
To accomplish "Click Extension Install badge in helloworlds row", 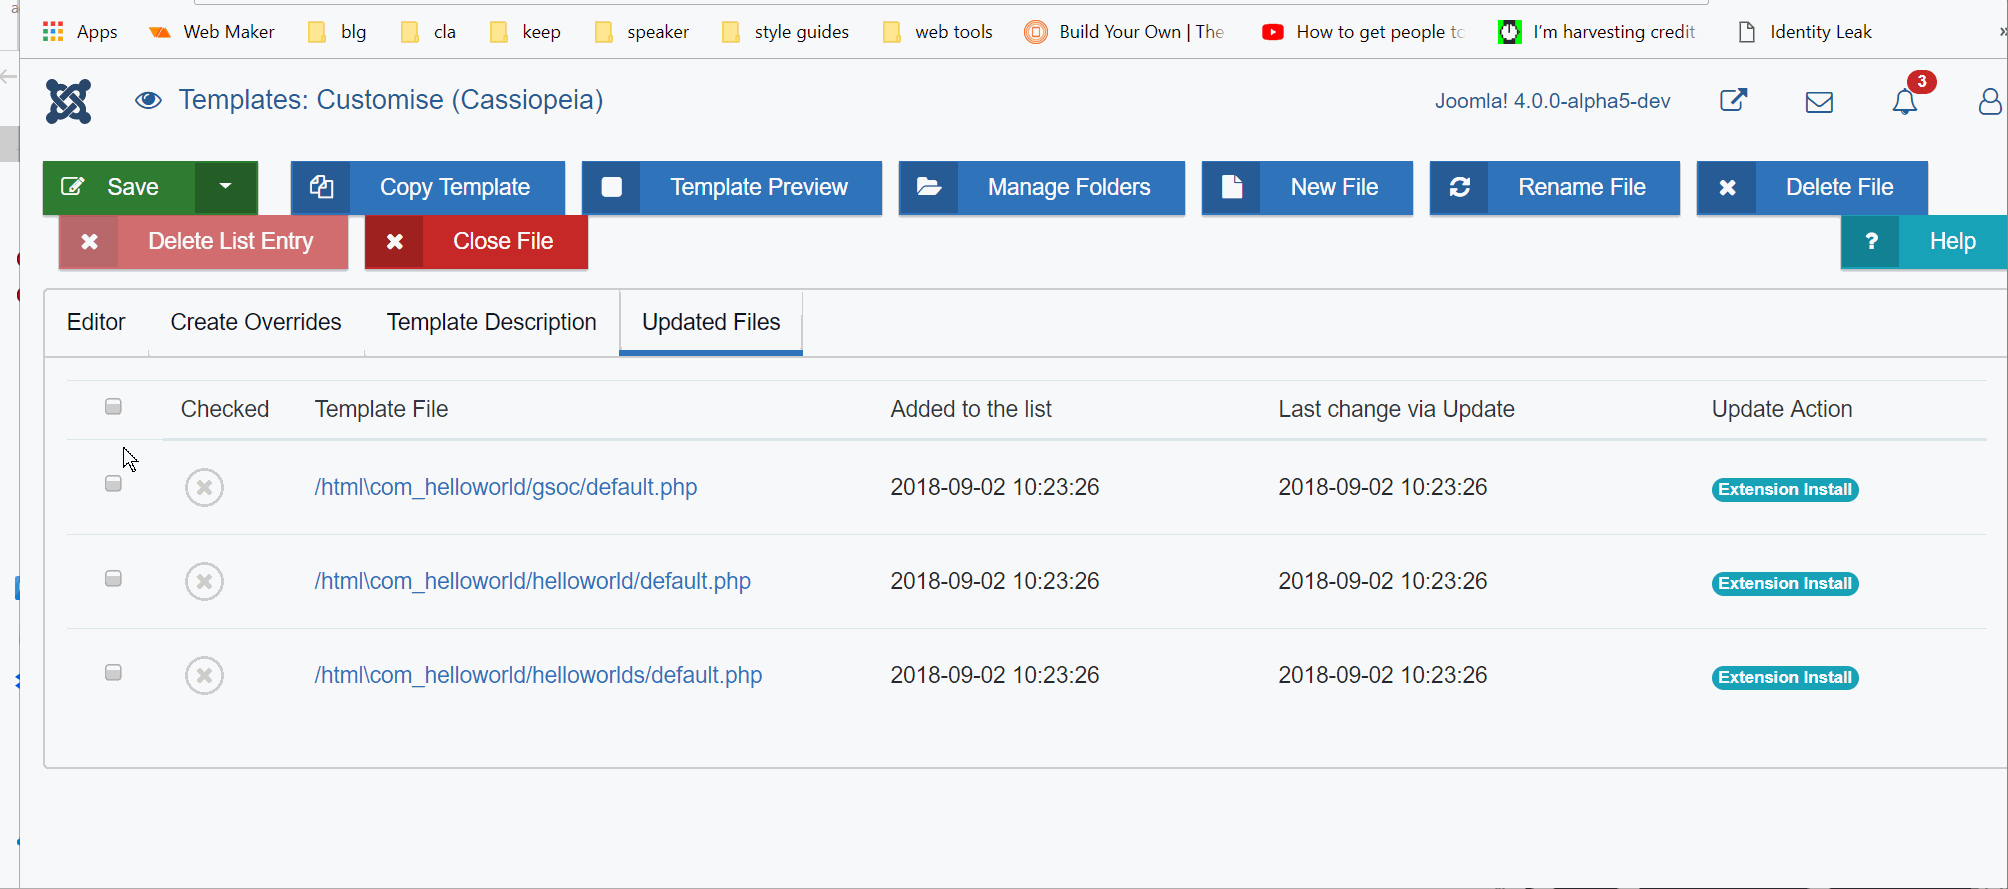I will pos(1785,677).
